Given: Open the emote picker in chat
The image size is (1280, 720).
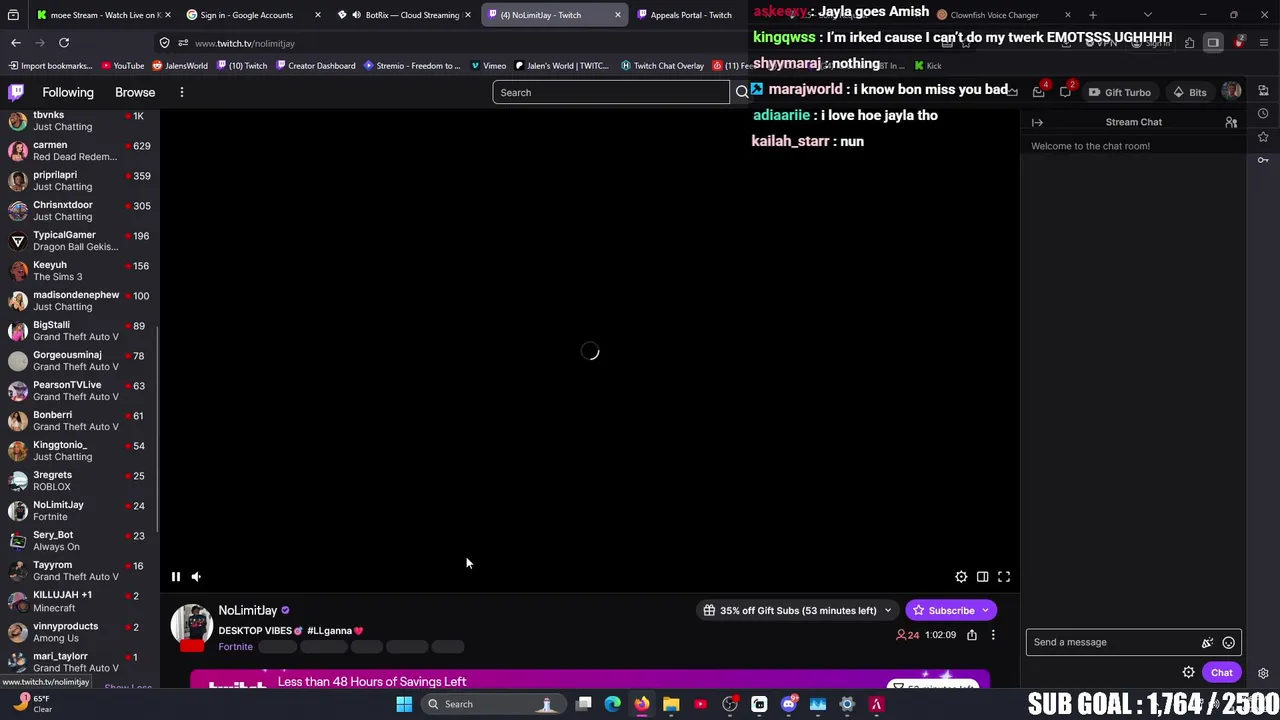Looking at the screenshot, I should [x=1228, y=642].
